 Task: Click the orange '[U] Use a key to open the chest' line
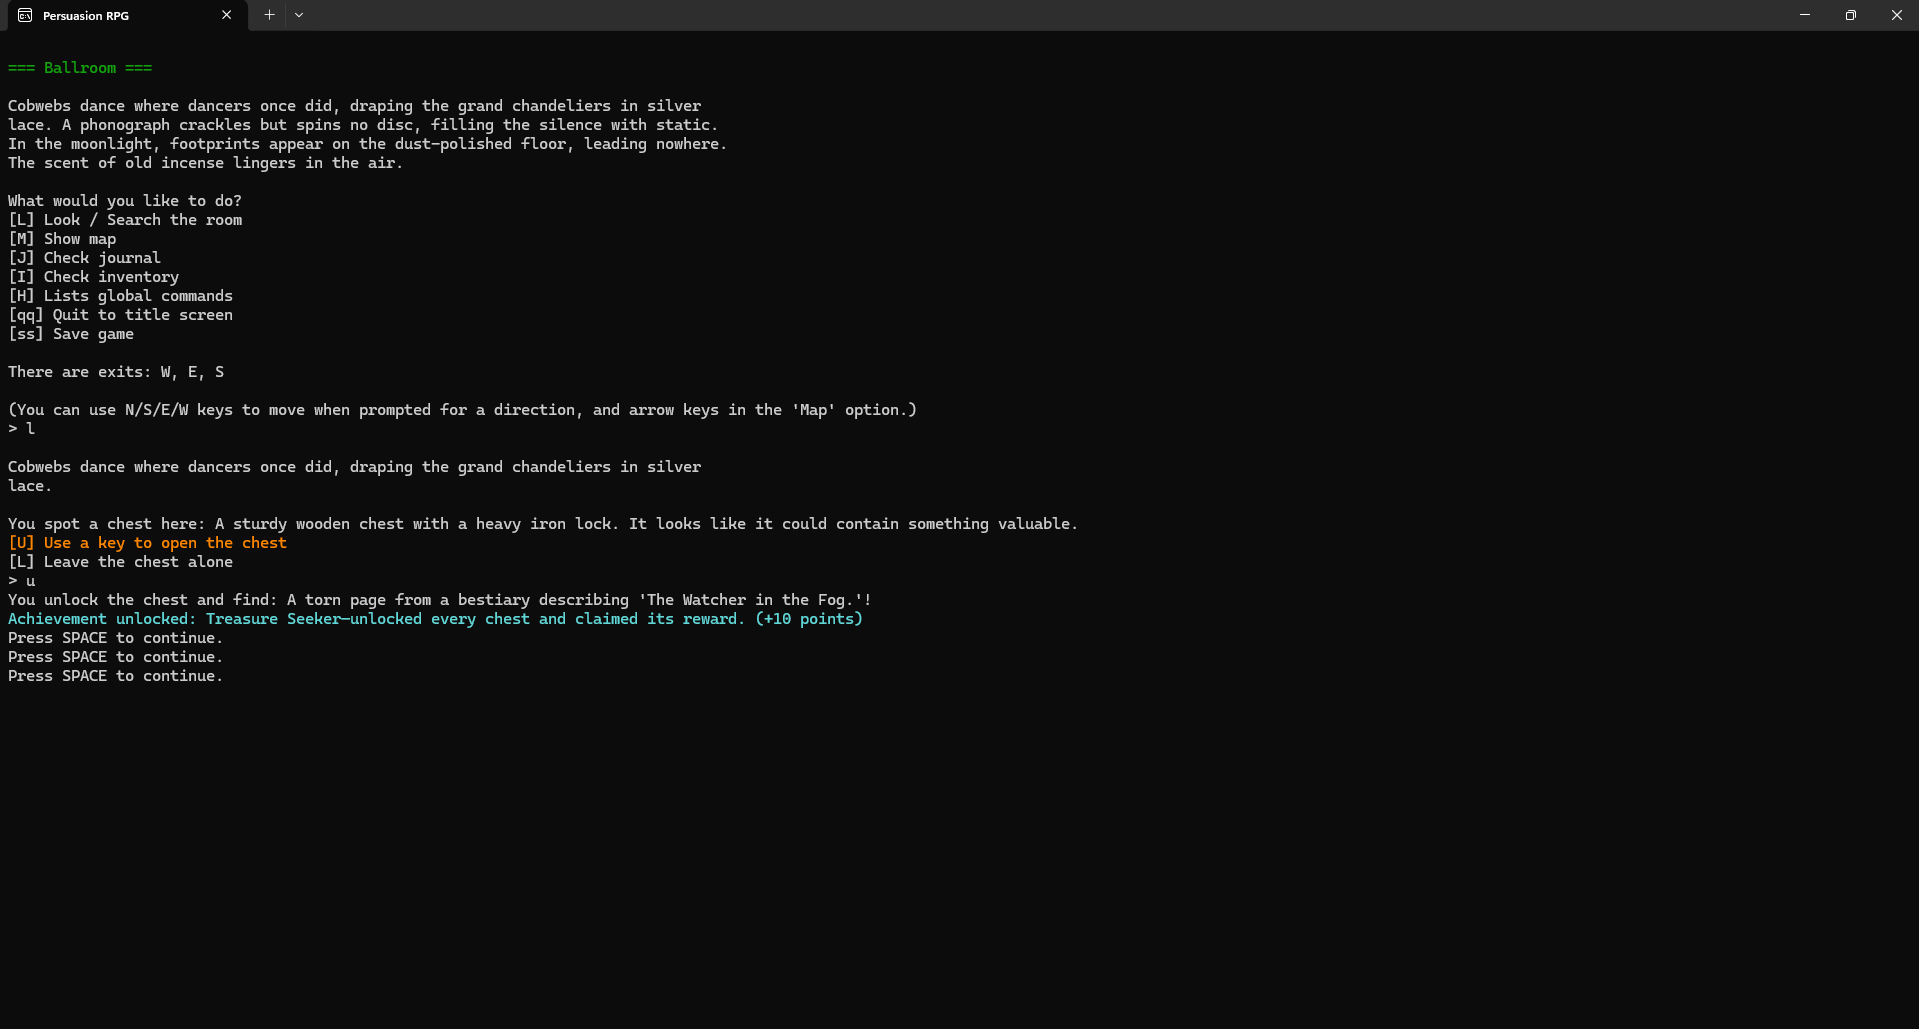click(147, 543)
